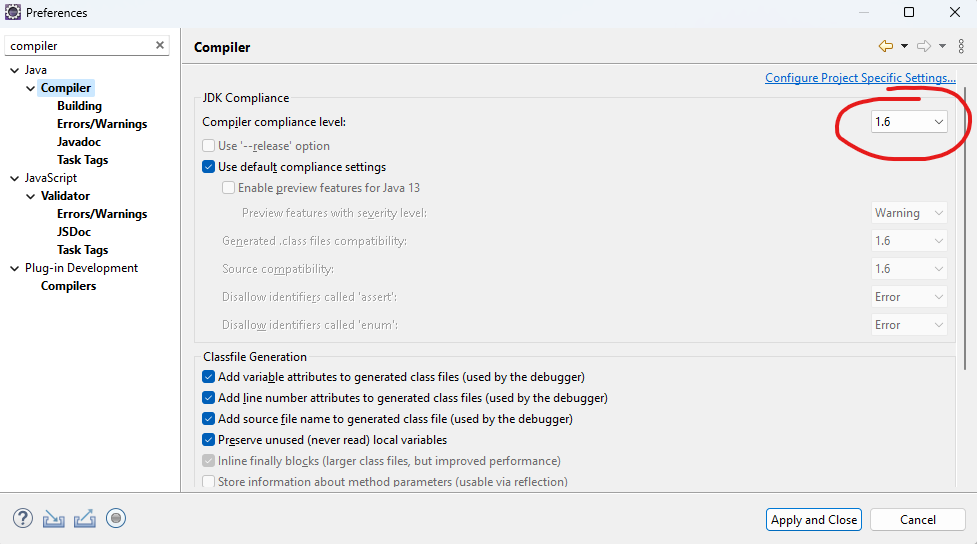Click the import preferences icon
Viewport: 977px width, 544px height.
(x=54, y=518)
